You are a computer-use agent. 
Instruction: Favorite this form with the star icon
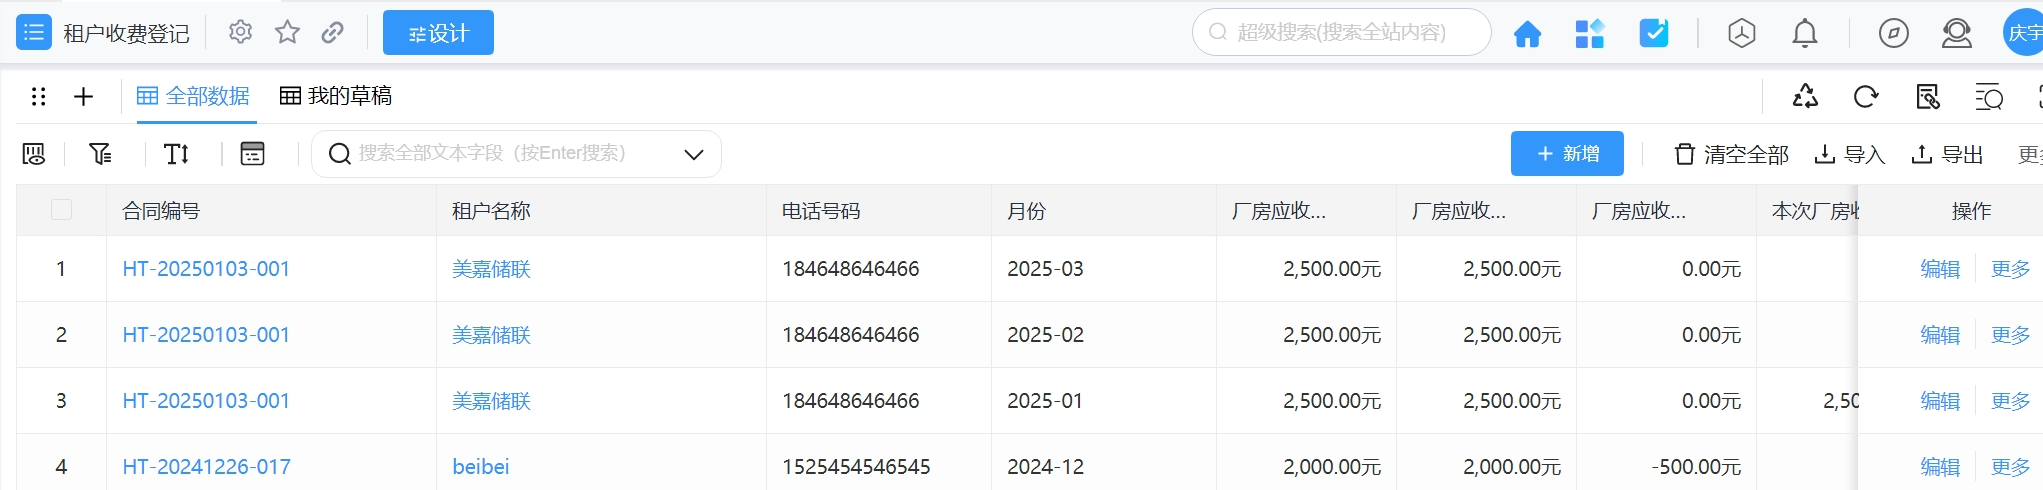287,32
